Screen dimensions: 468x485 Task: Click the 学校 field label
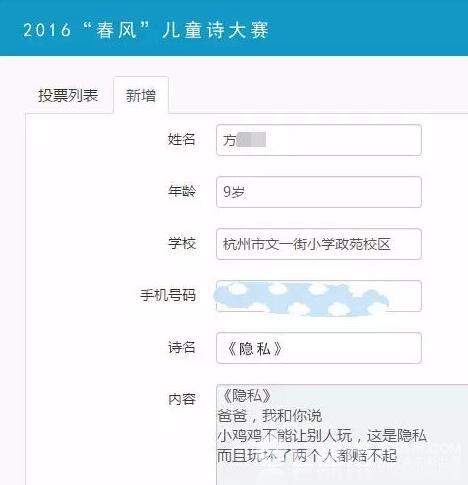click(x=181, y=243)
